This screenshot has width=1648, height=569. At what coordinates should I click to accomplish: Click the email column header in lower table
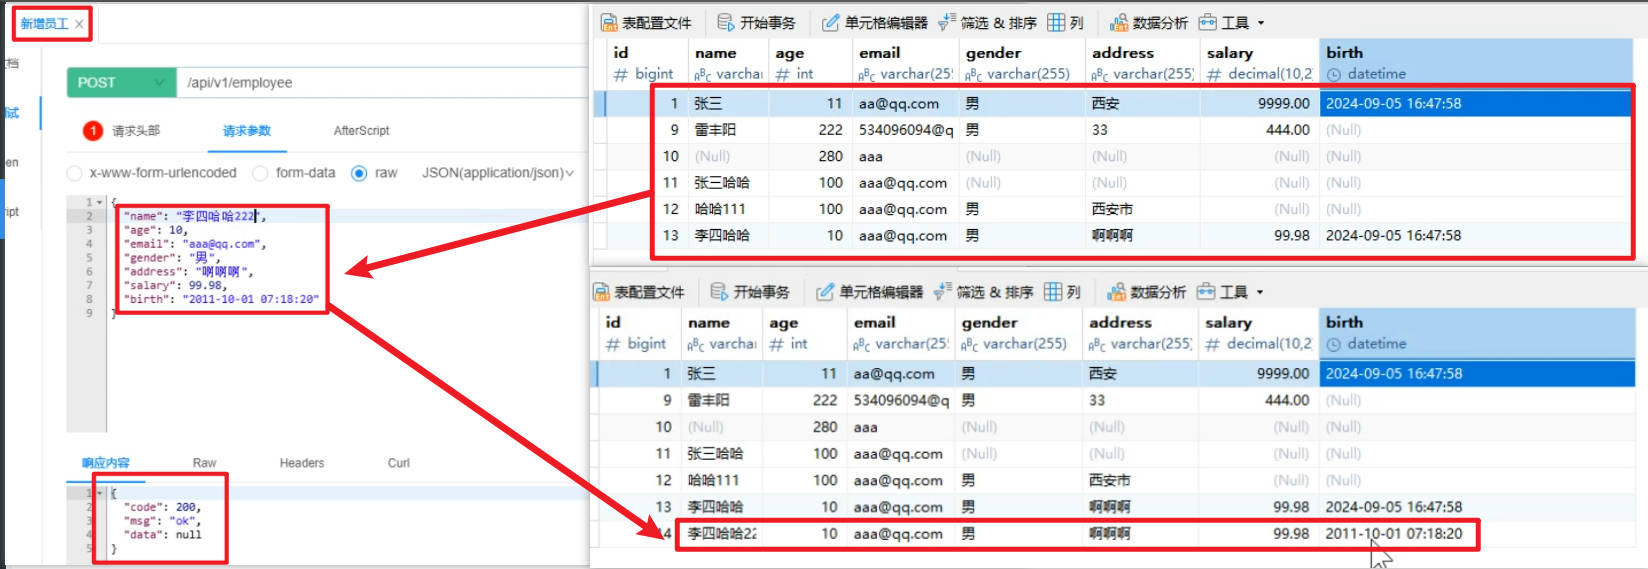[x=902, y=332]
